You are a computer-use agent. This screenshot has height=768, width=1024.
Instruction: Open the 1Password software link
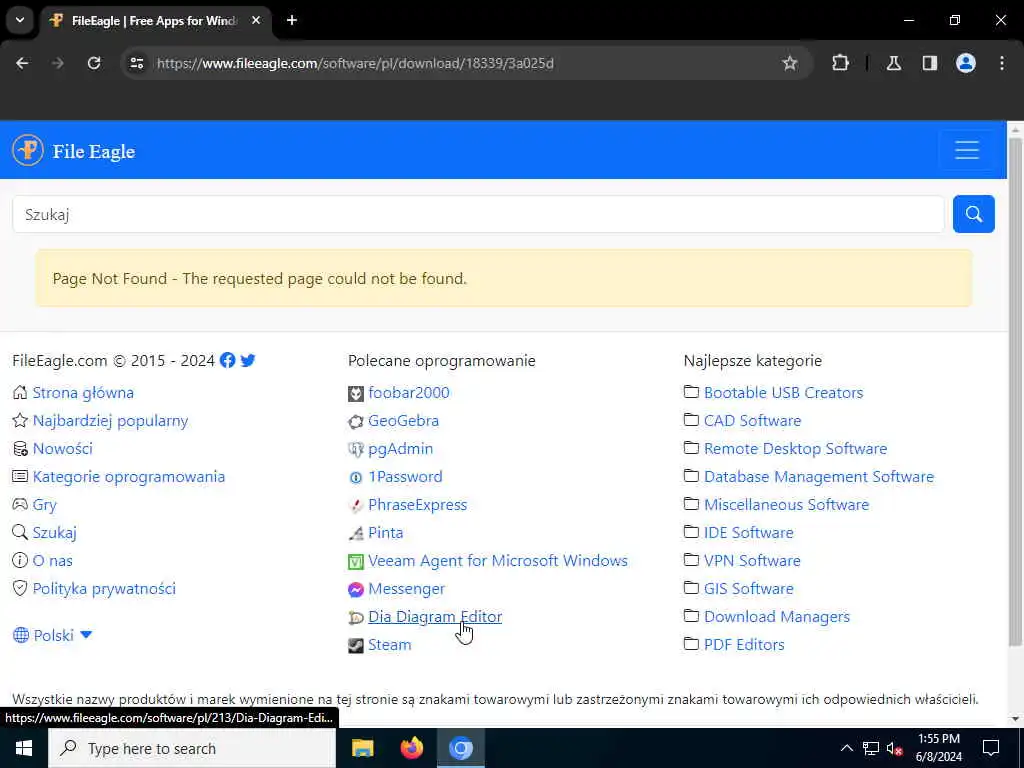point(405,477)
